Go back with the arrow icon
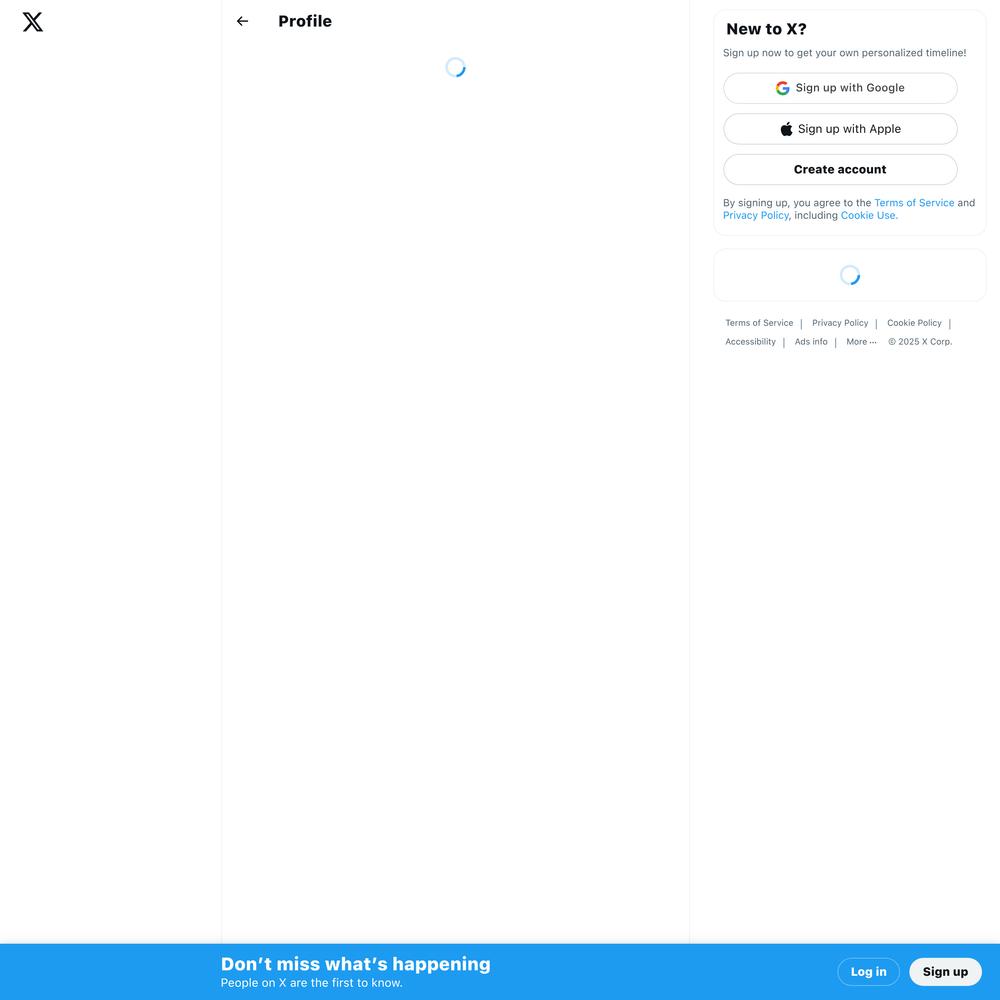Viewport: 1000px width, 1000px height. tap(242, 21)
